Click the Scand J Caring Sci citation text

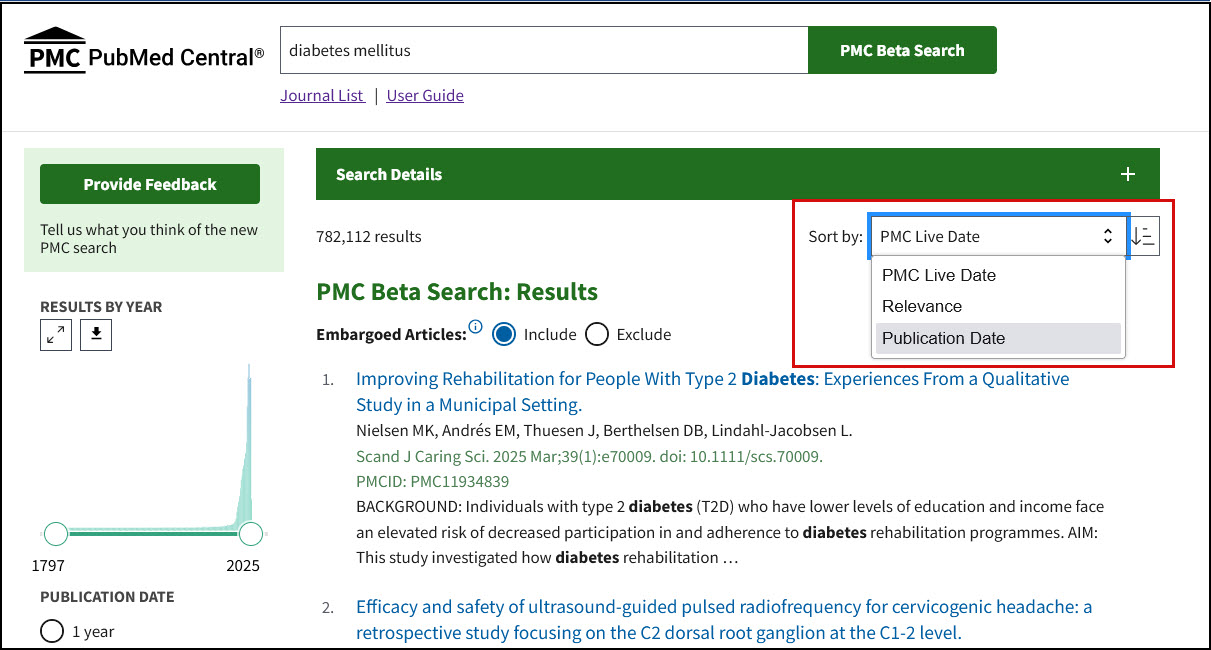coord(589,456)
